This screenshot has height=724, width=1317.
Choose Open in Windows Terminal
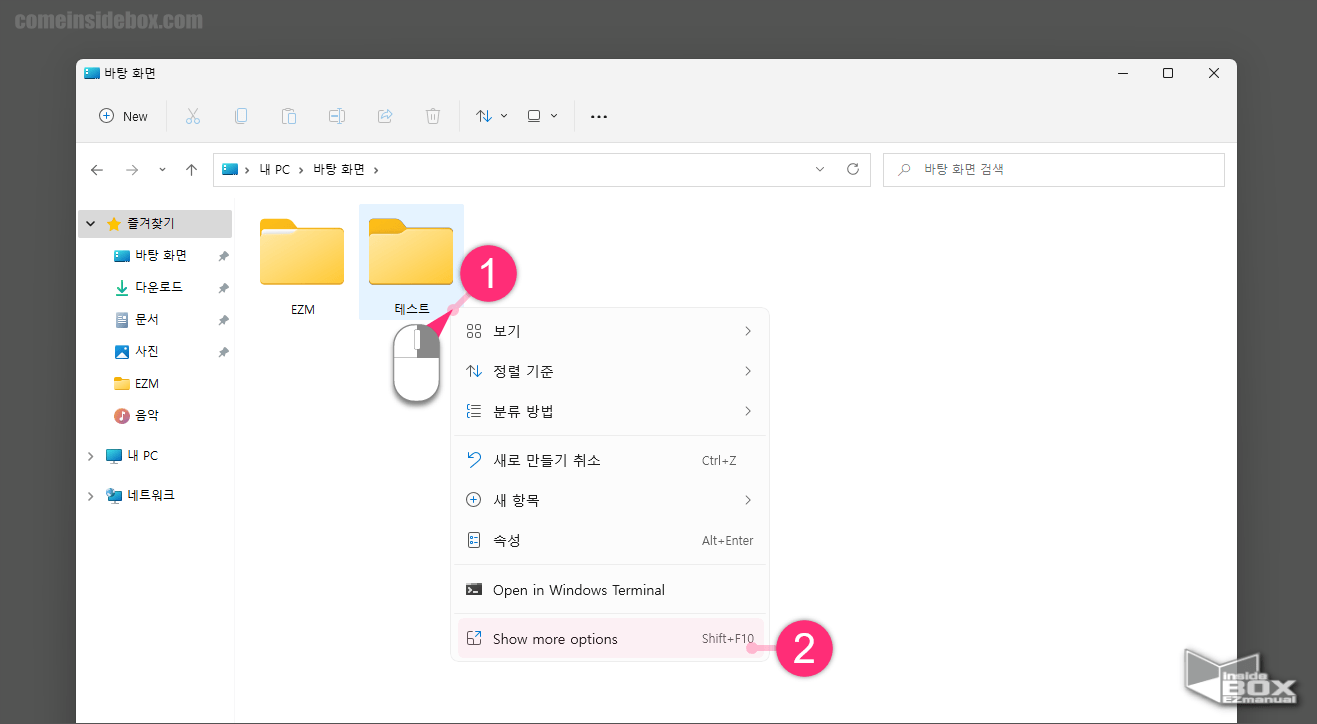click(610, 590)
